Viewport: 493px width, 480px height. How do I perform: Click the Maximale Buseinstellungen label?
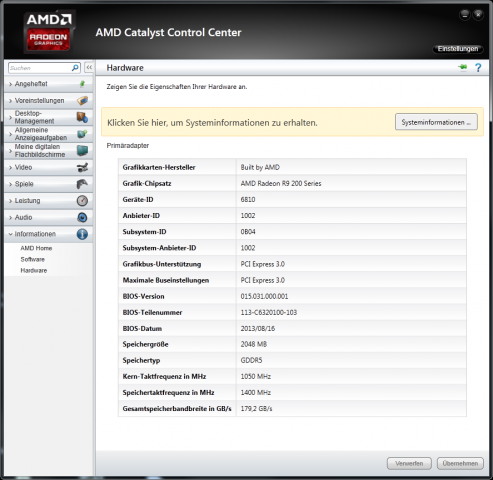166,280
